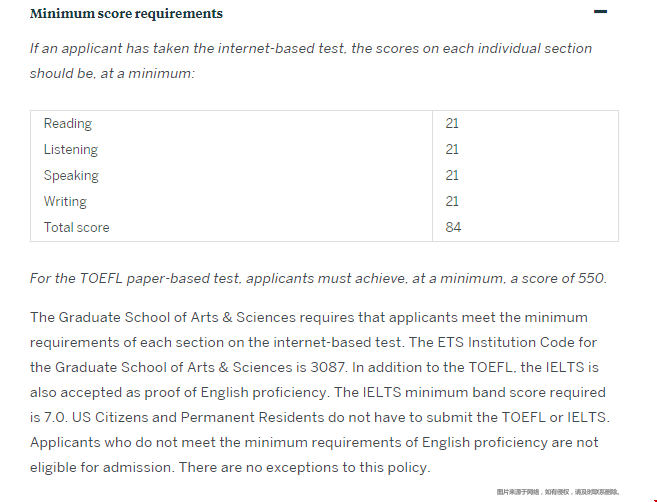Click the Reading score value 21
This screenshot has height=502, width=657.
452,123
